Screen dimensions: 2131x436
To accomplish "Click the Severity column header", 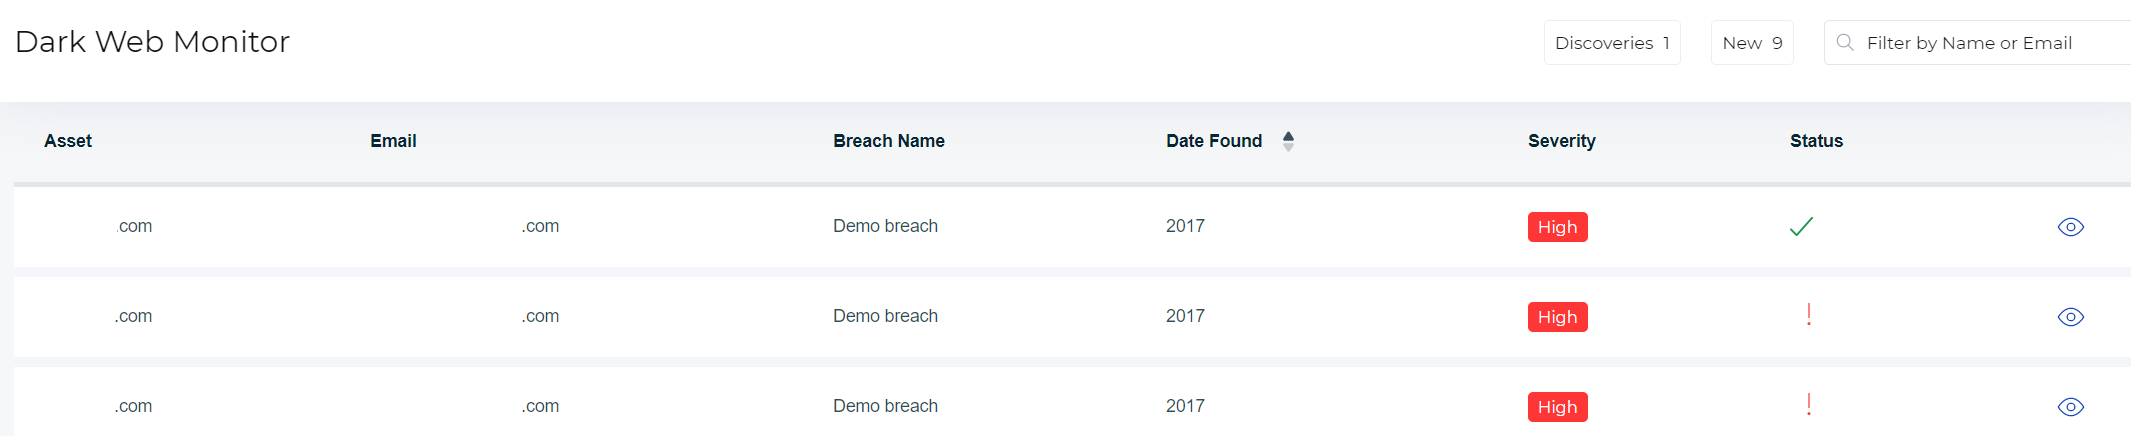I will (1561, 141).
